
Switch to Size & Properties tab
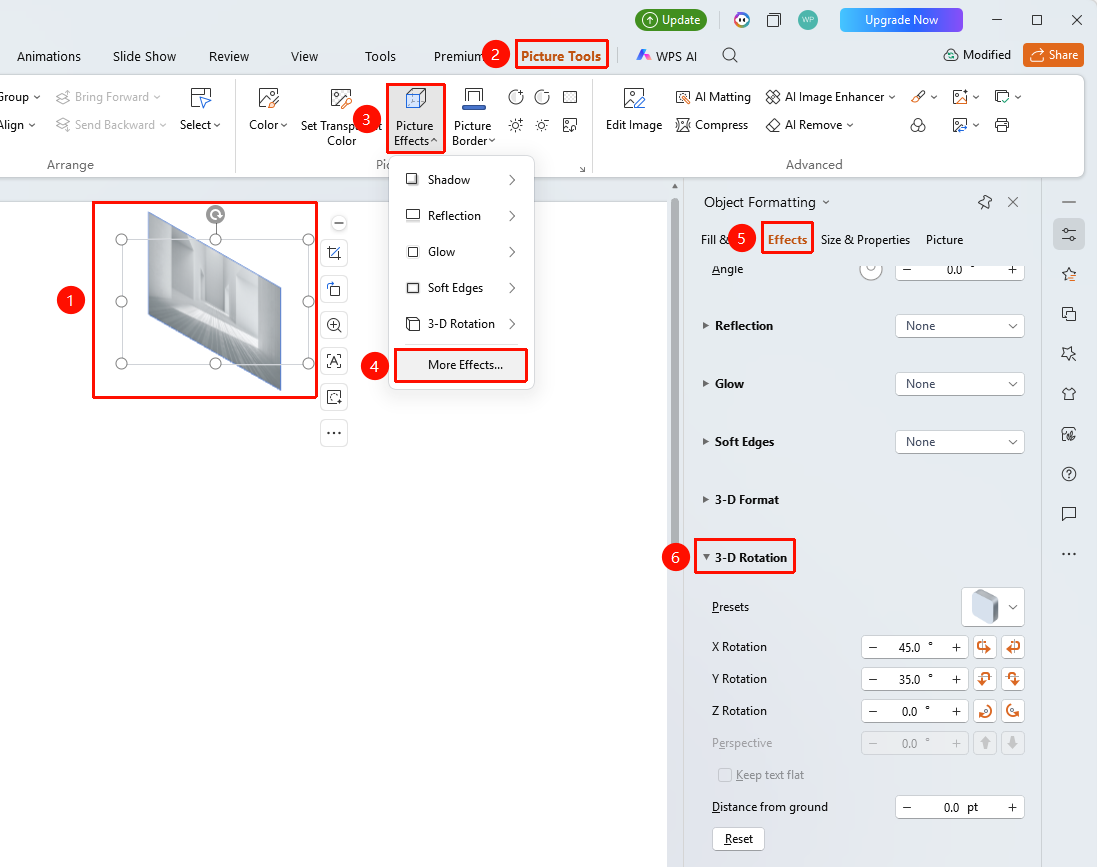(x=865, y=239)
